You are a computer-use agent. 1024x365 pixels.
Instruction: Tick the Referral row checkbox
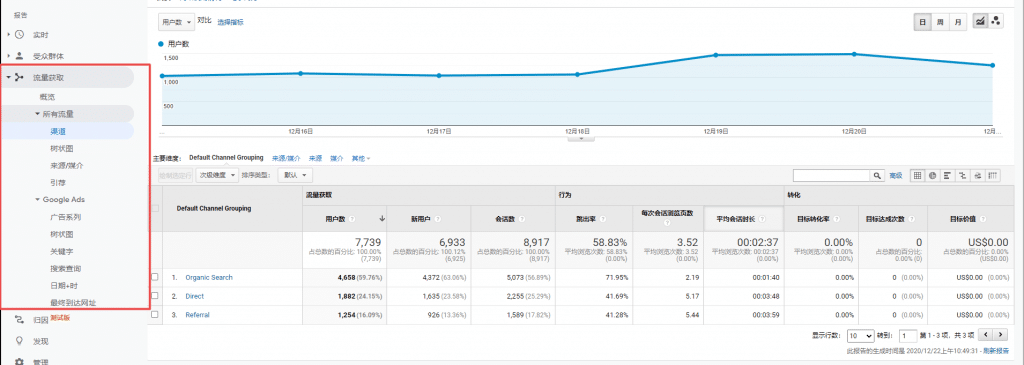pyautogui.click(x=155, y=315)
